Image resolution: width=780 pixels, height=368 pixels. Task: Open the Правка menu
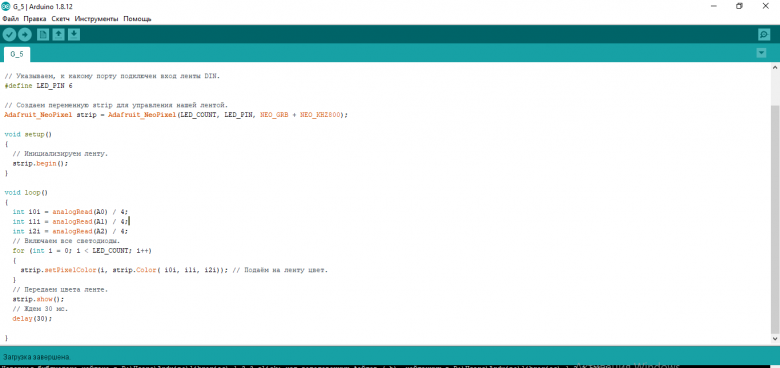coord(35,19)
